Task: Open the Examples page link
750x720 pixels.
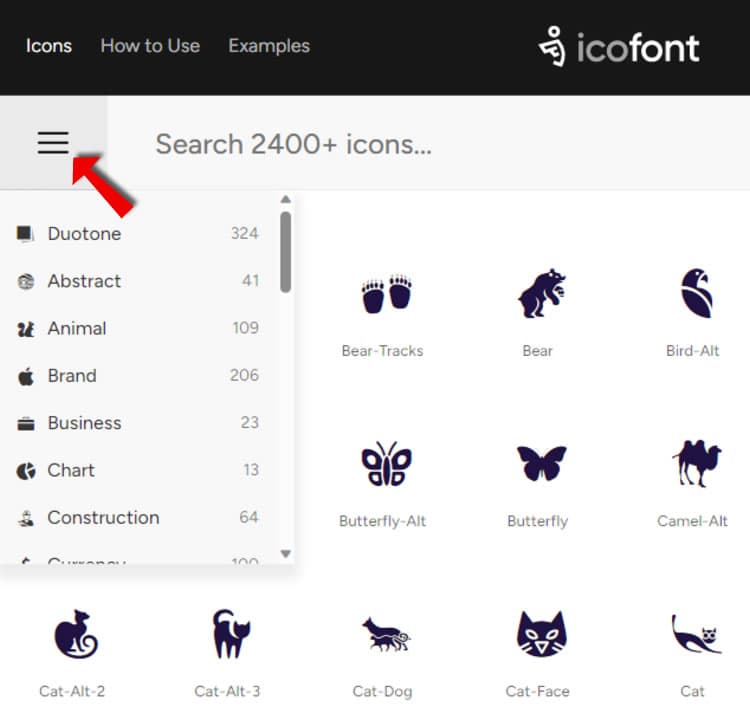Action: (x=269, y=46)
